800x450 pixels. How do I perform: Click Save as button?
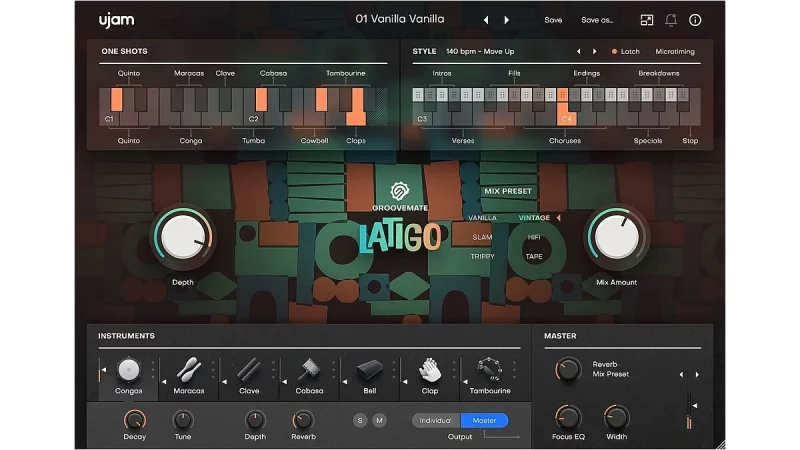click(597, 20)
